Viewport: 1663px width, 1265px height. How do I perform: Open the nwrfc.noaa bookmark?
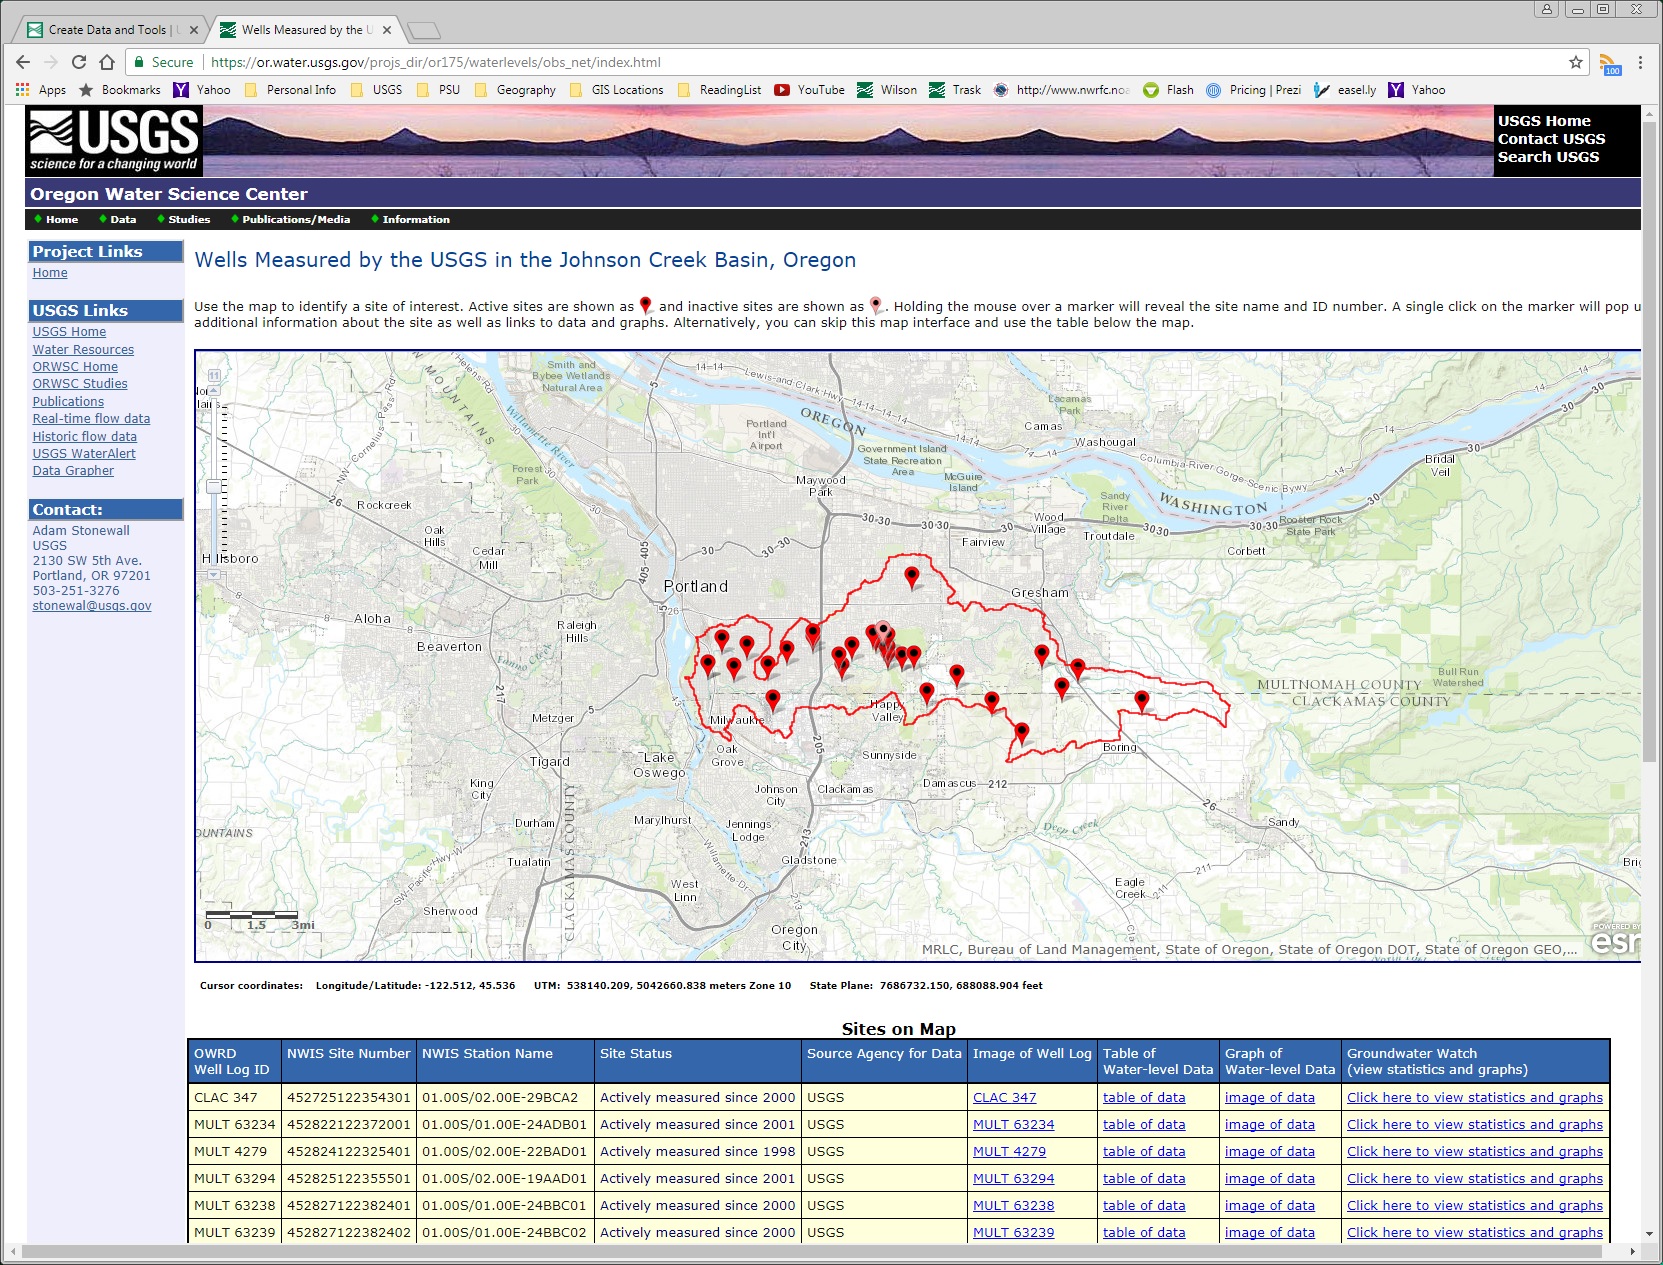coord(1061,90)
